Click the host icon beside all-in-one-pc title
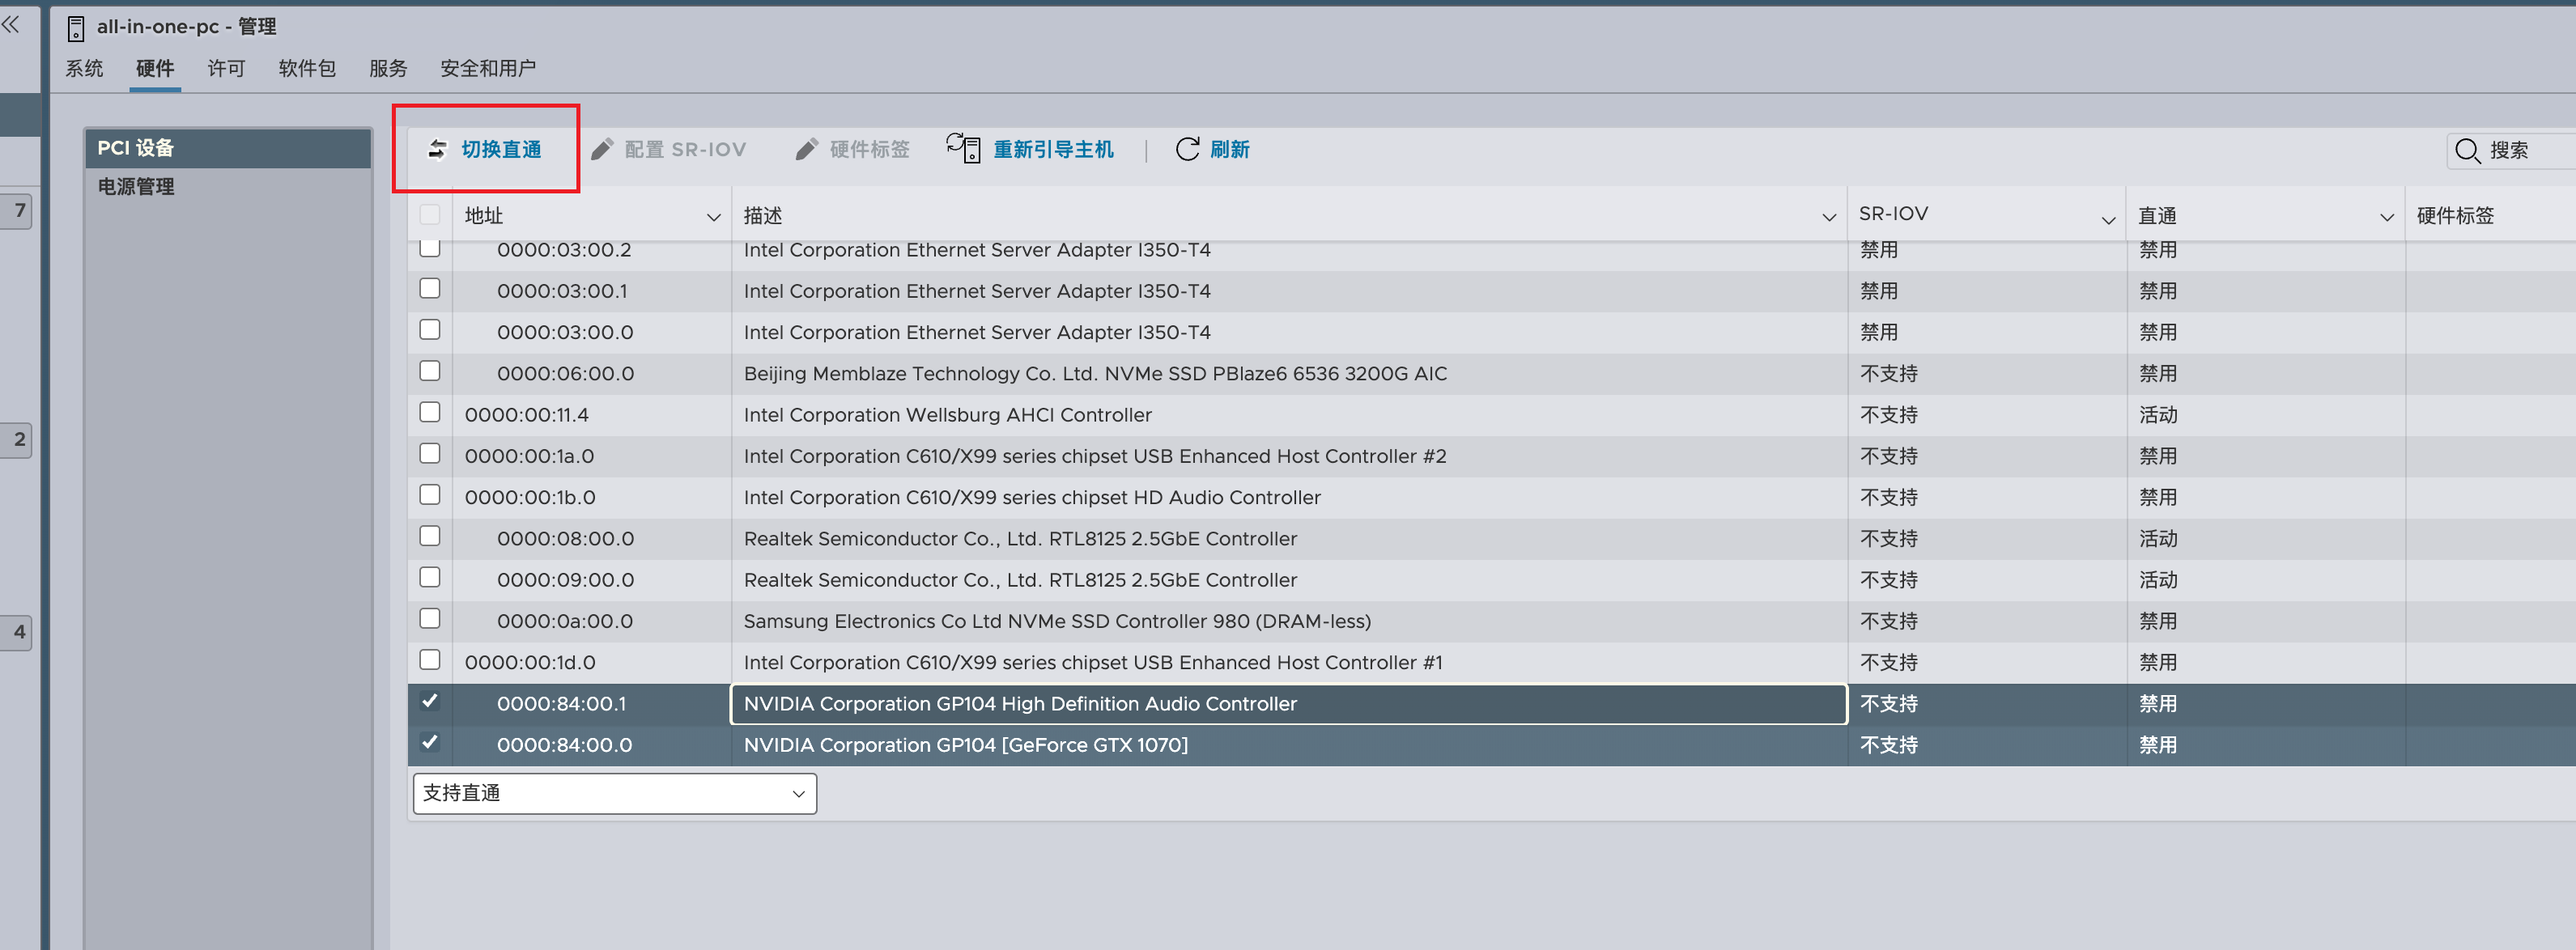The image size is (2576, 950). (x=76, y=28)
